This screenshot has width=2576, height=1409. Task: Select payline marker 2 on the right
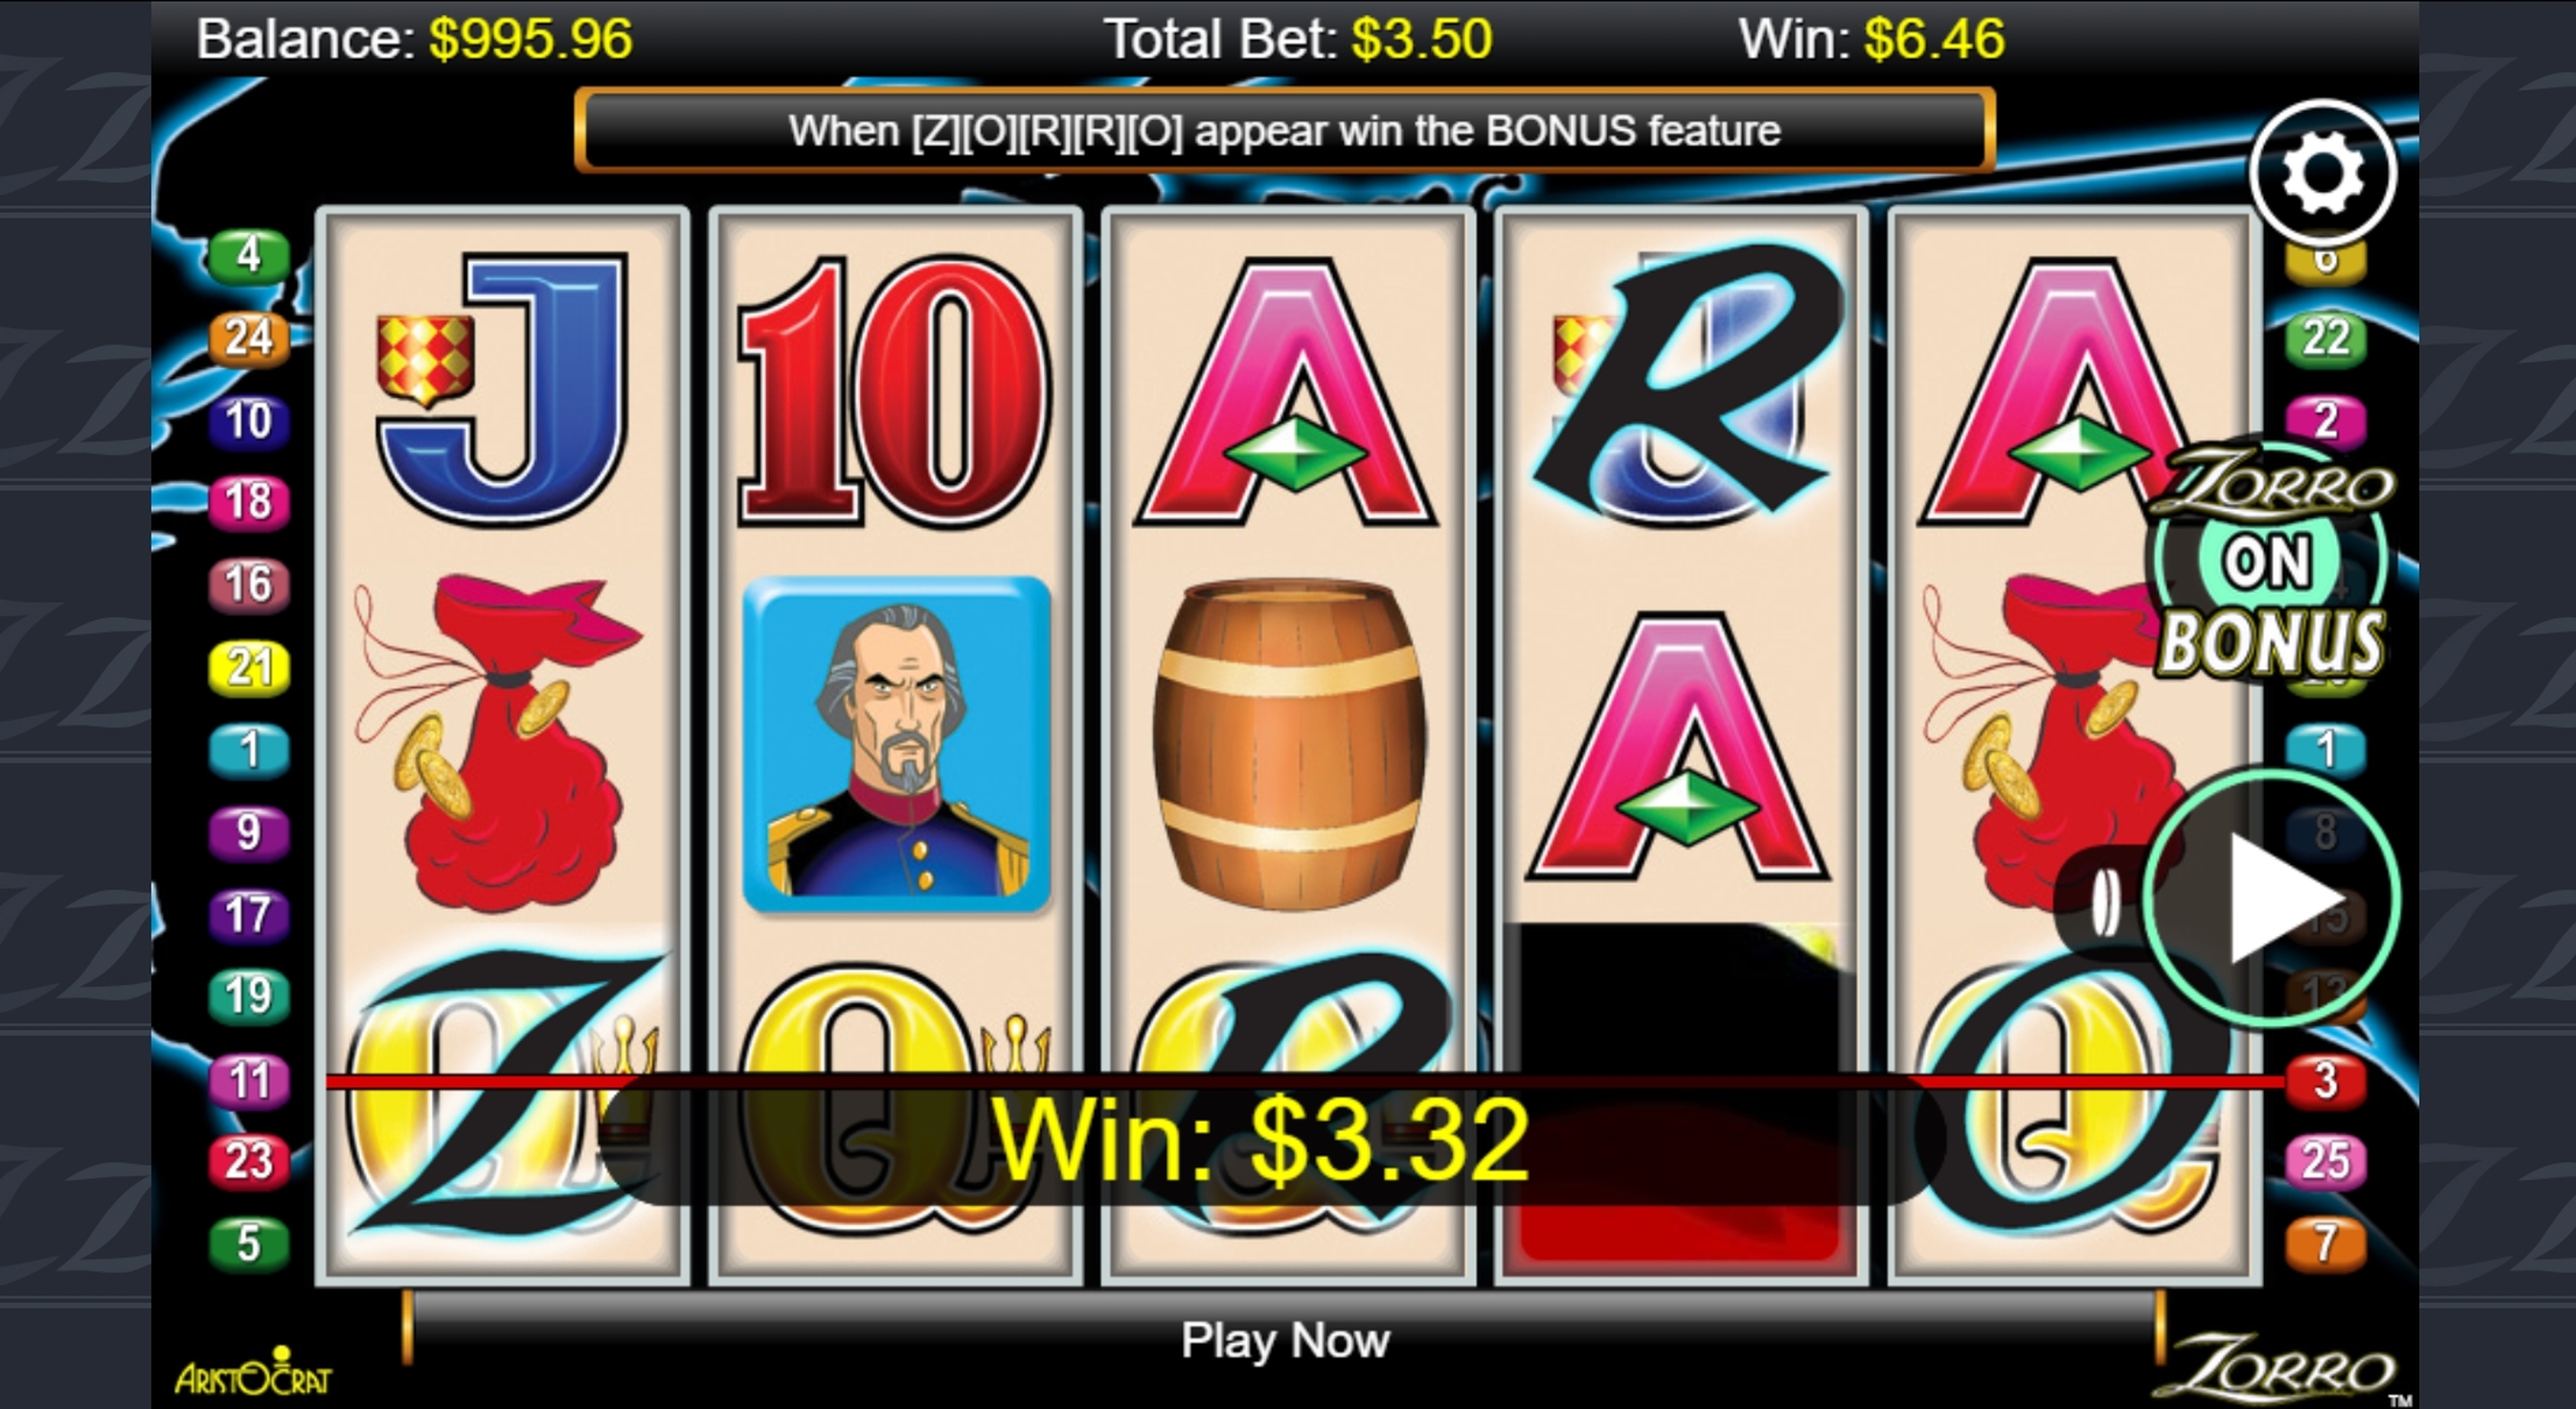pos(2326,421)
